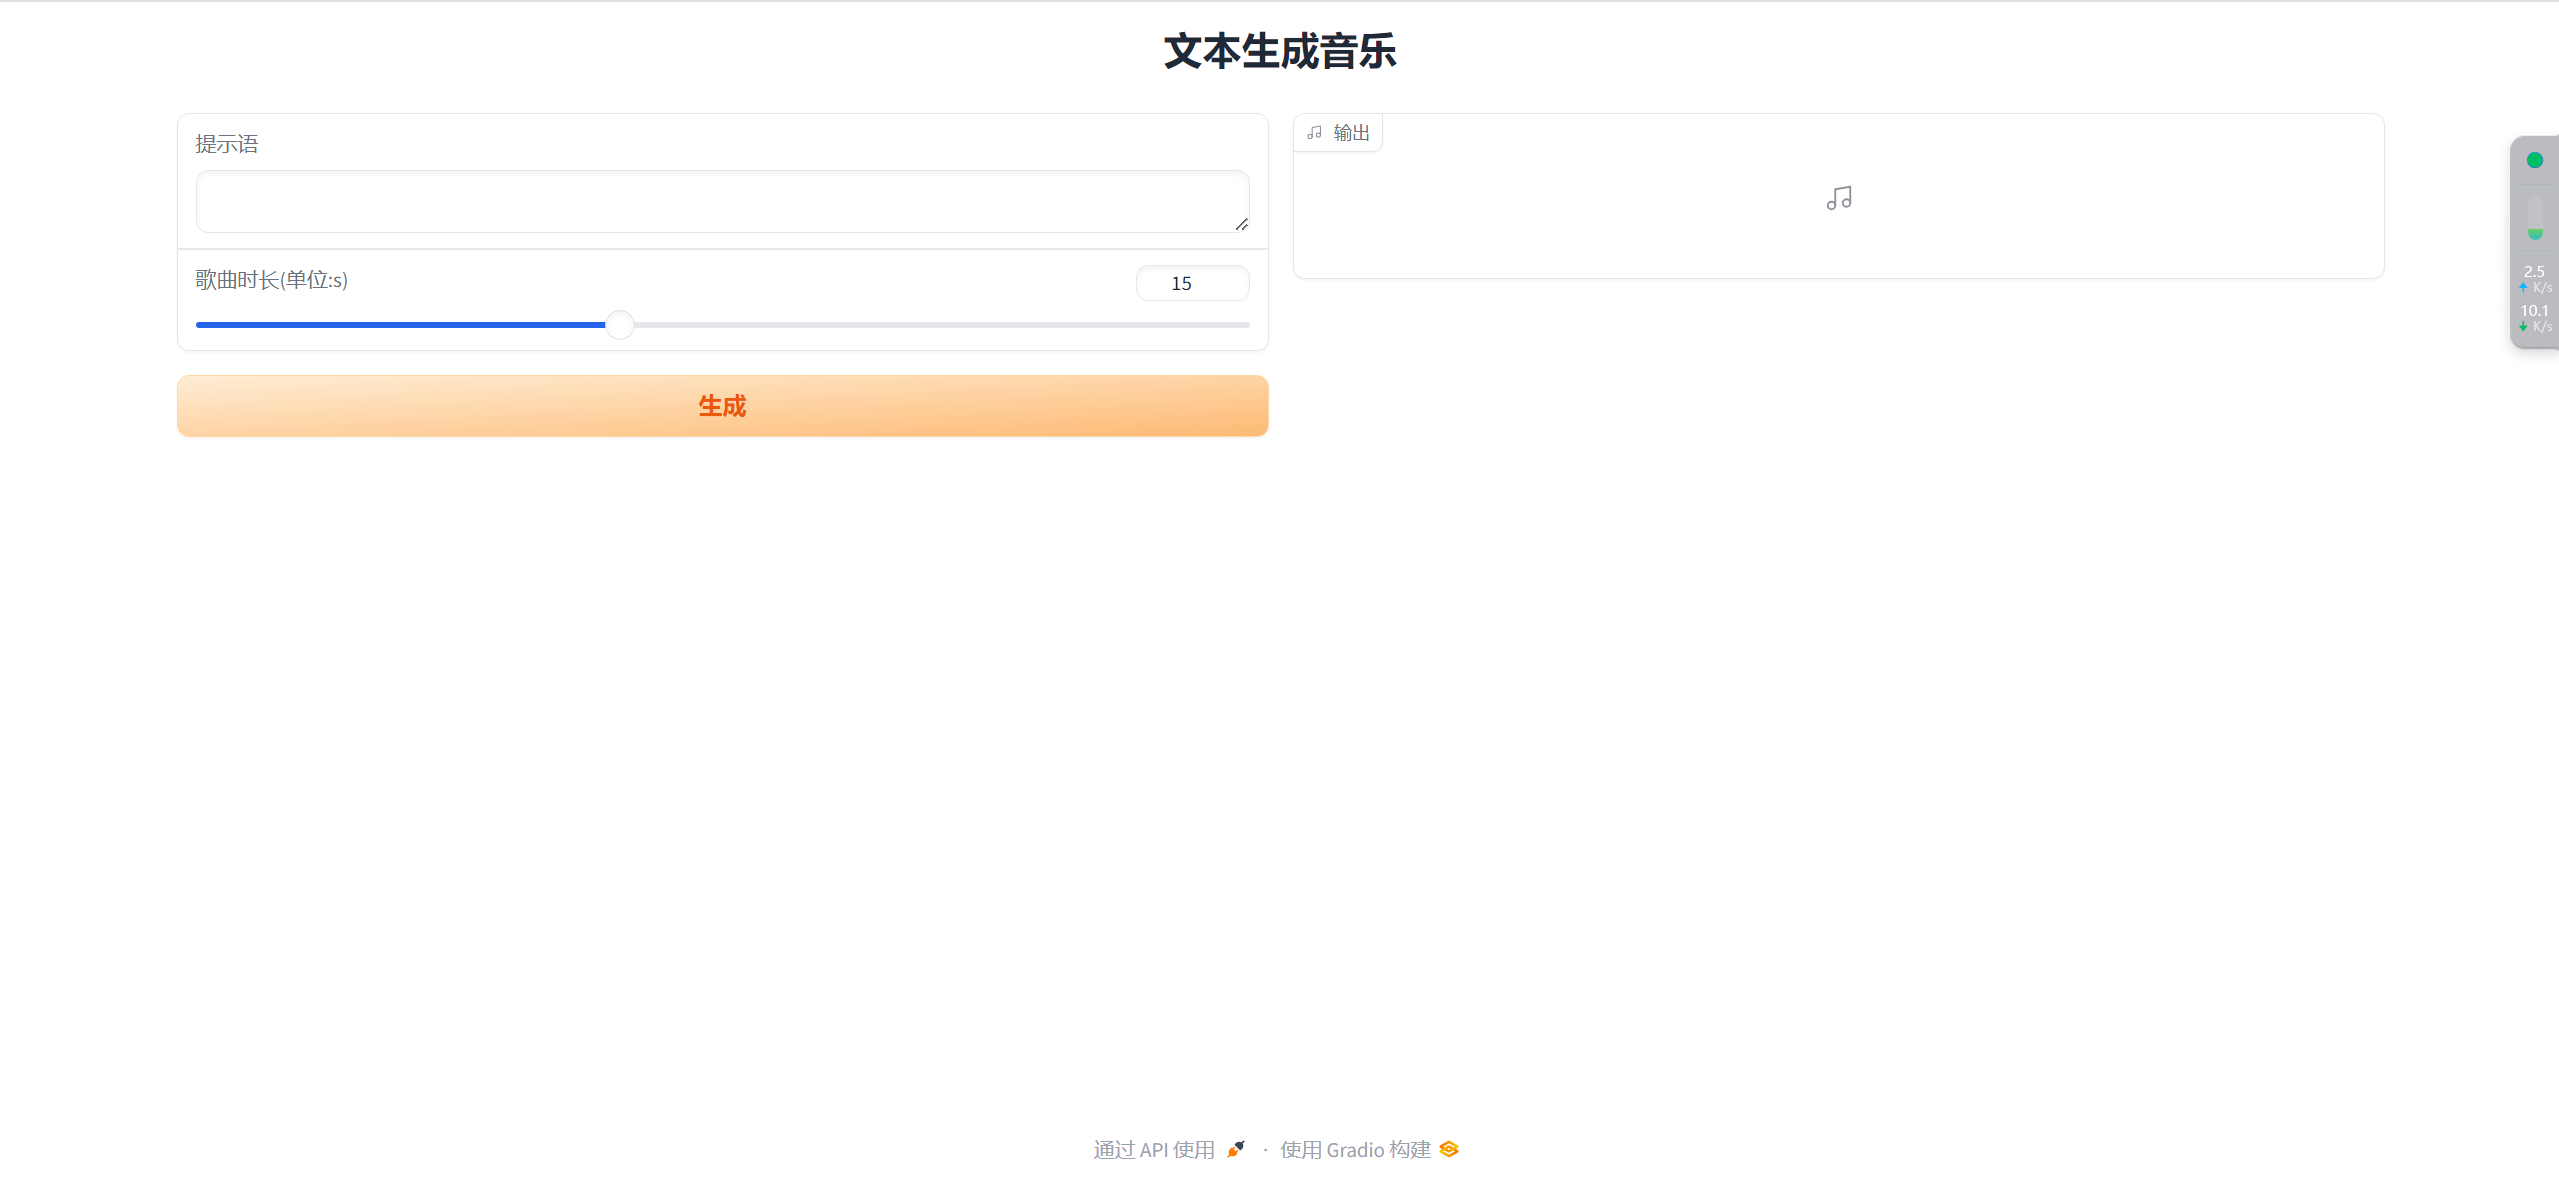
Task: Click the song duration slider thumb
Action: (x=620, y=325)
